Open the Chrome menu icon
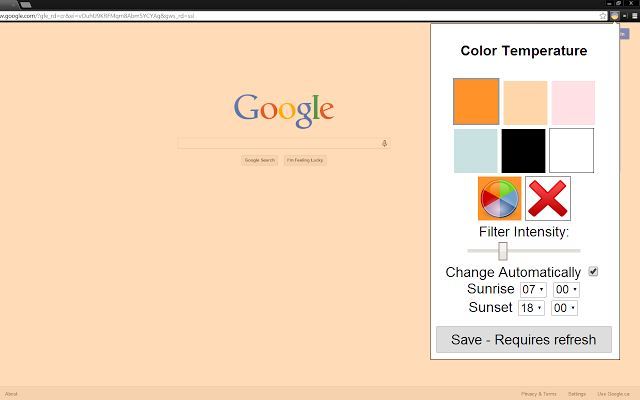This screenshot has height=400, width=640. pos(634,16)
